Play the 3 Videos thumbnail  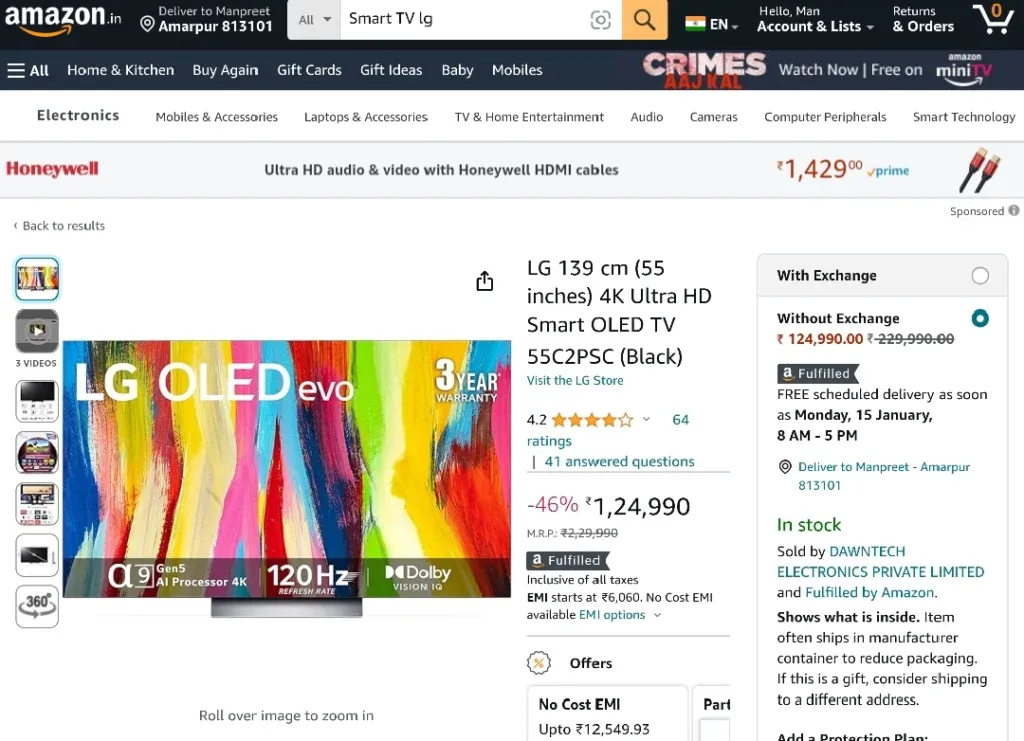[37, 331]
